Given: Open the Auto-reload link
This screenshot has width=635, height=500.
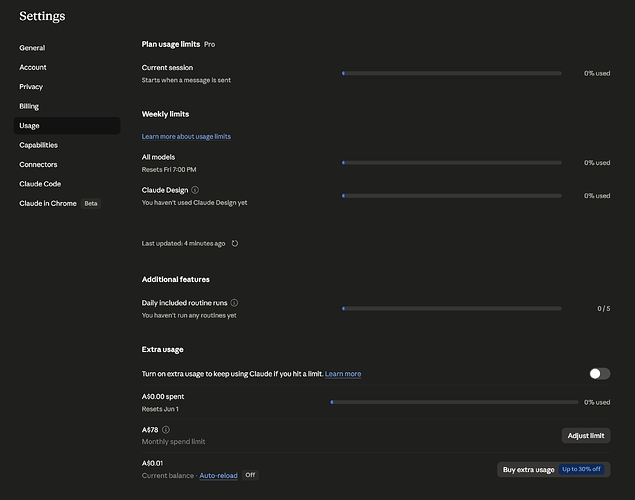Looking at the screenshot, I should pos(218,475).
